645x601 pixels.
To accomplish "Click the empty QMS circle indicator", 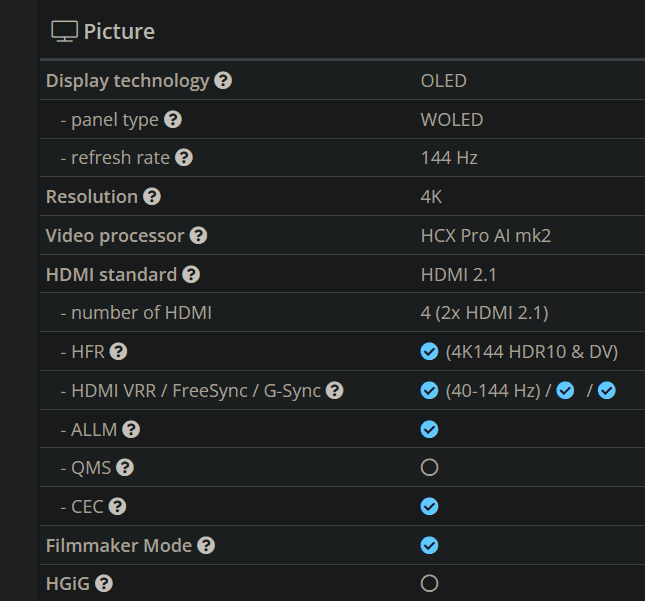I will click(x=430, y=467).
